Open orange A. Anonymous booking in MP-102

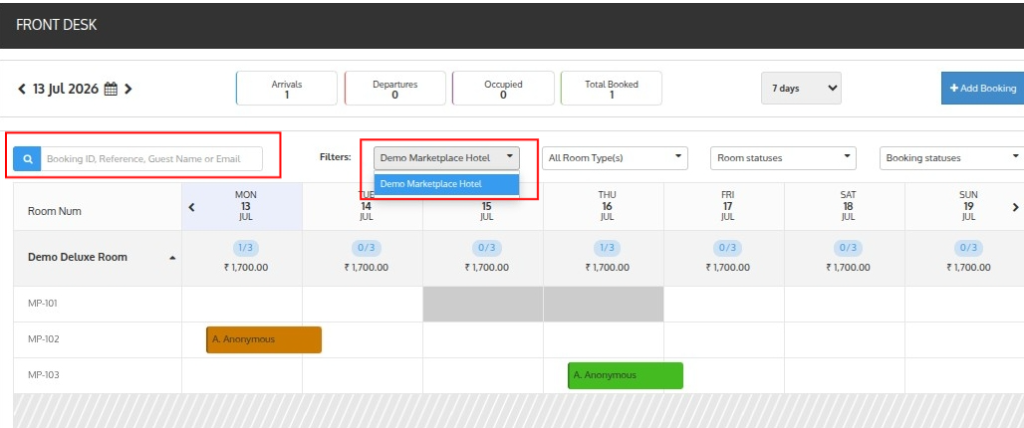click(x=264, y=340)
